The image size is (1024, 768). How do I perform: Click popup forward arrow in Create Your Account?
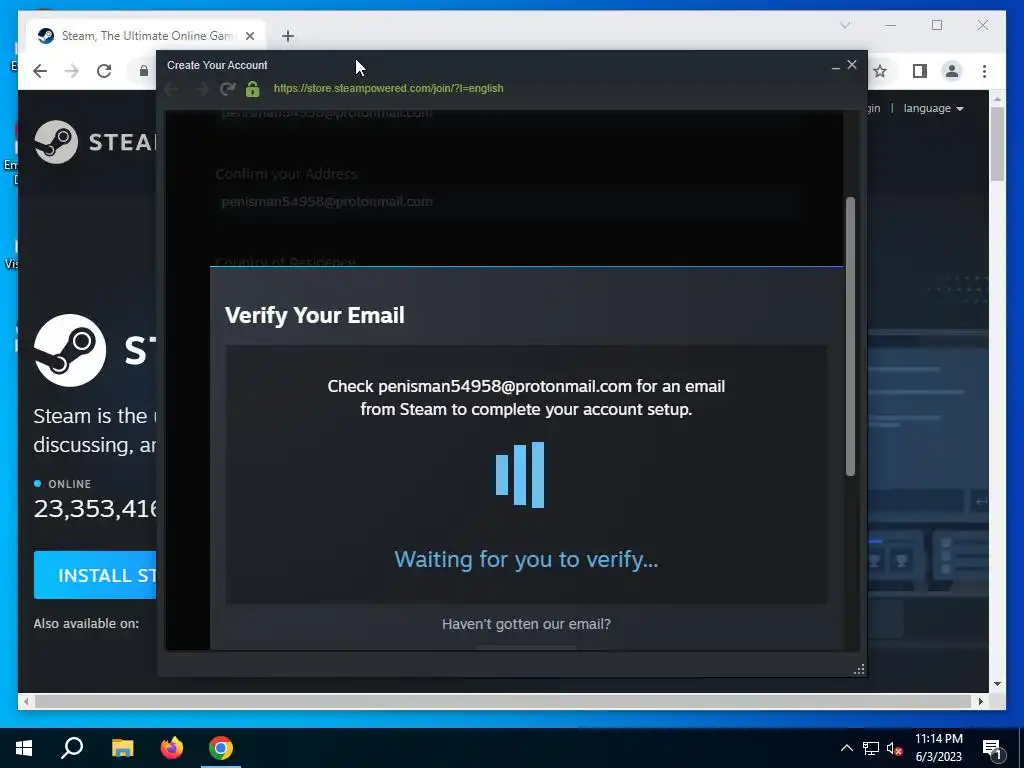(202, 89)
